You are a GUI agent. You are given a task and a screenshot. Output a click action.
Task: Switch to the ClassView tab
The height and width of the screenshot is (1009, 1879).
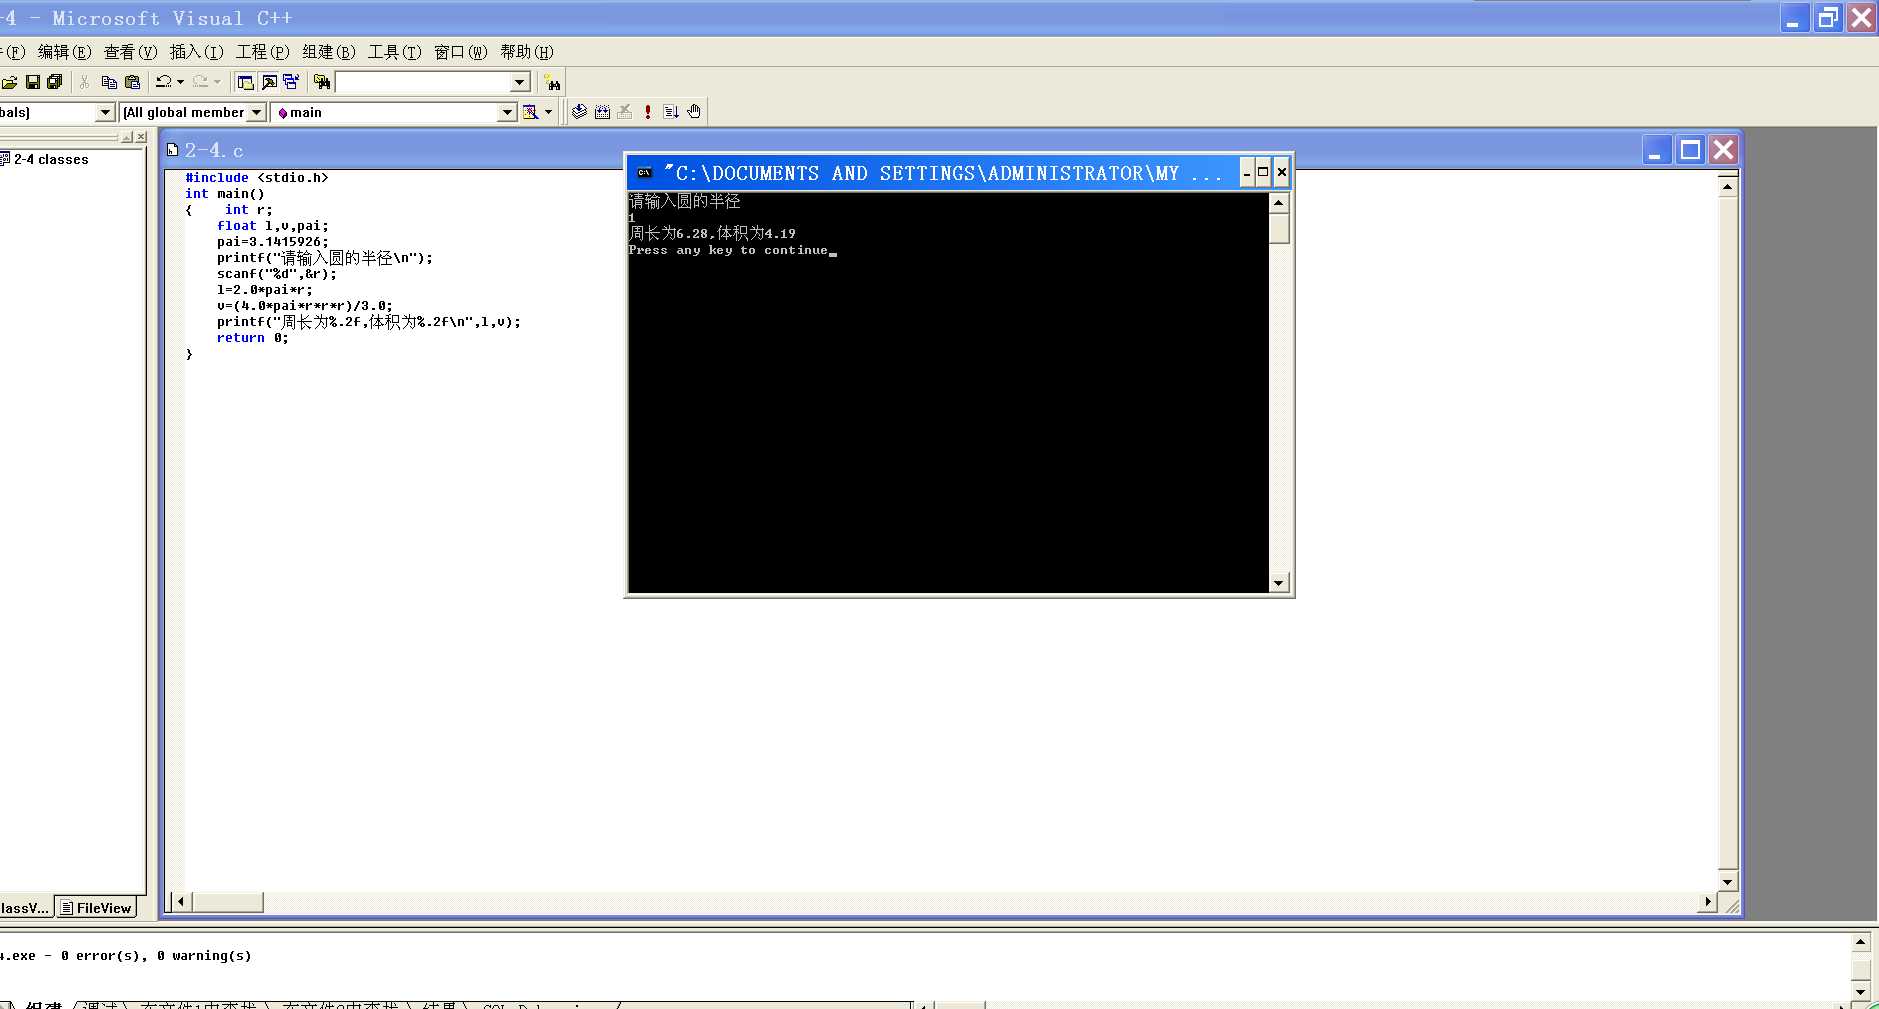pyautogui.click(x=25, y=908)
